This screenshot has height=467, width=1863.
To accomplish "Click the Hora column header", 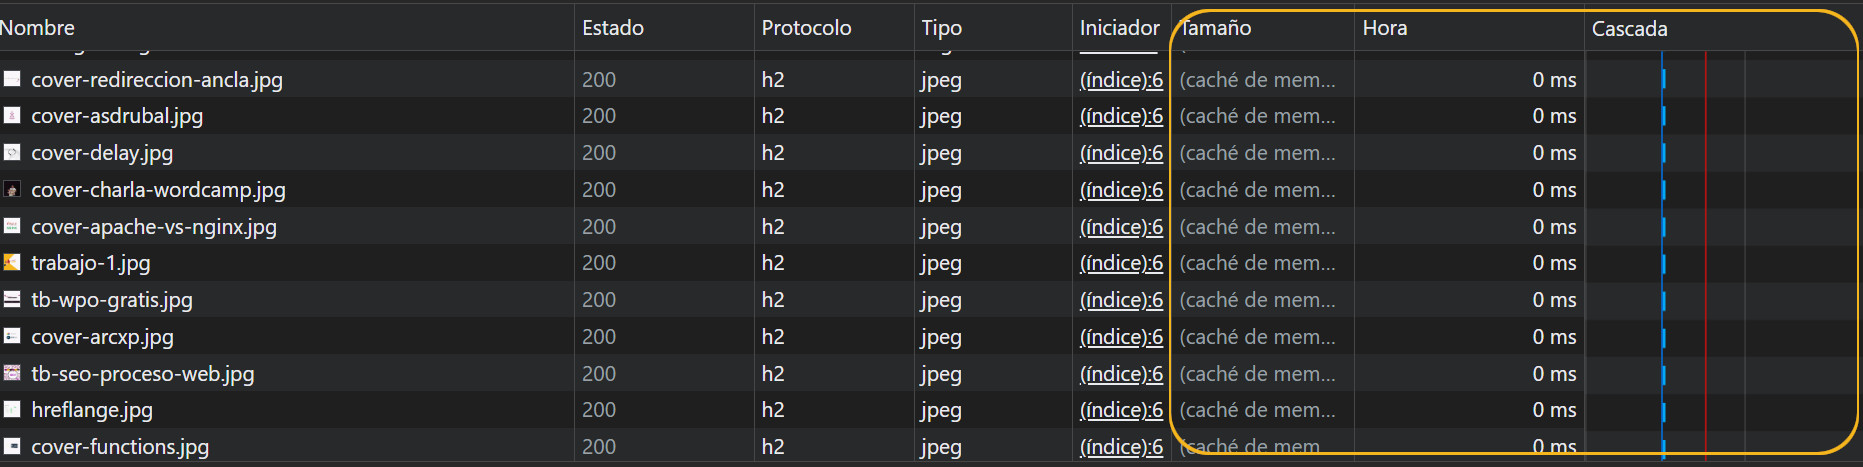I will point(1385,28).
